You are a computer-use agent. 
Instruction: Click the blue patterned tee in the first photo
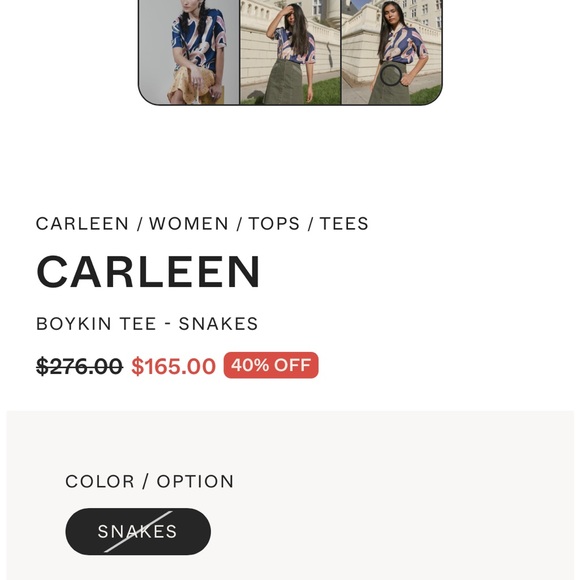point(200,39)
